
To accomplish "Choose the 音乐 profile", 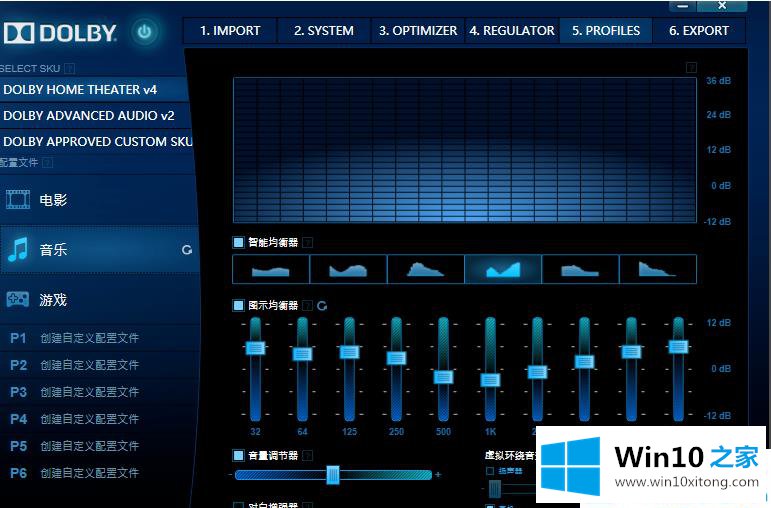I will pos(99,249).
